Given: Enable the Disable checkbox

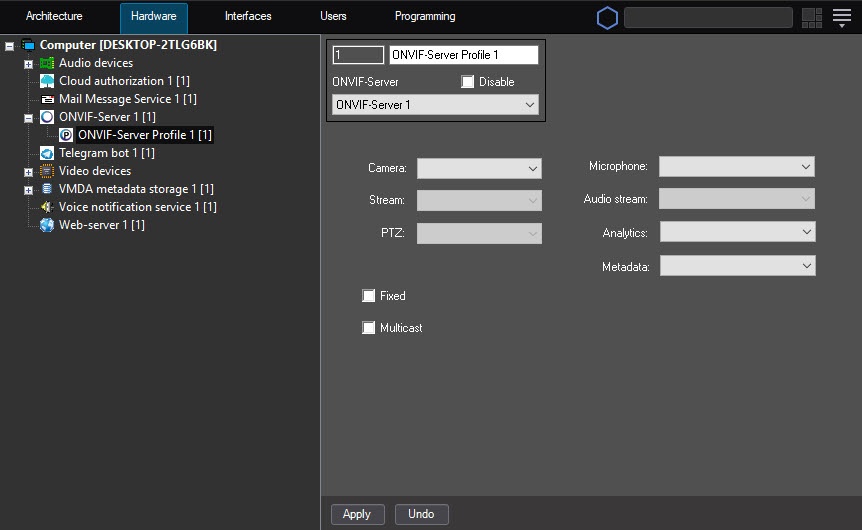Looking at the screenshot, I should tap(468, 82).
